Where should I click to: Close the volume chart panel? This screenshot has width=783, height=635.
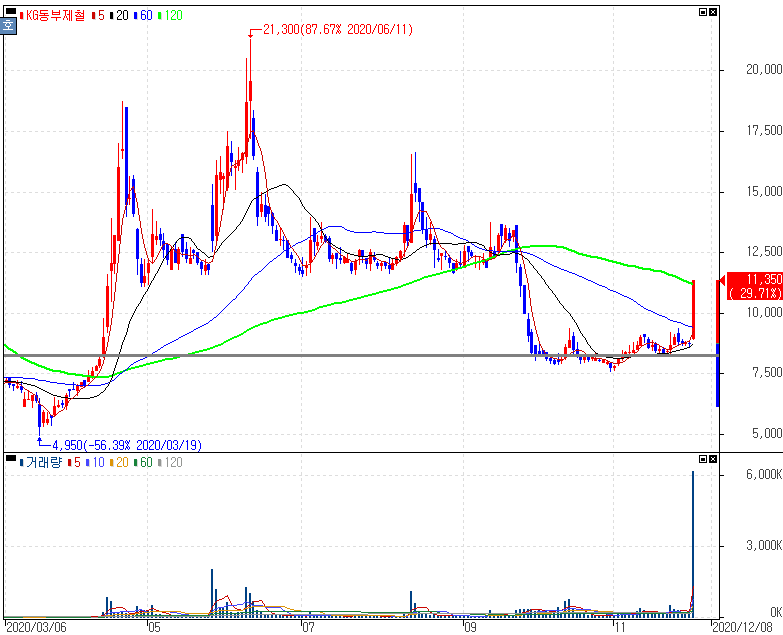[x=713, y=459]
